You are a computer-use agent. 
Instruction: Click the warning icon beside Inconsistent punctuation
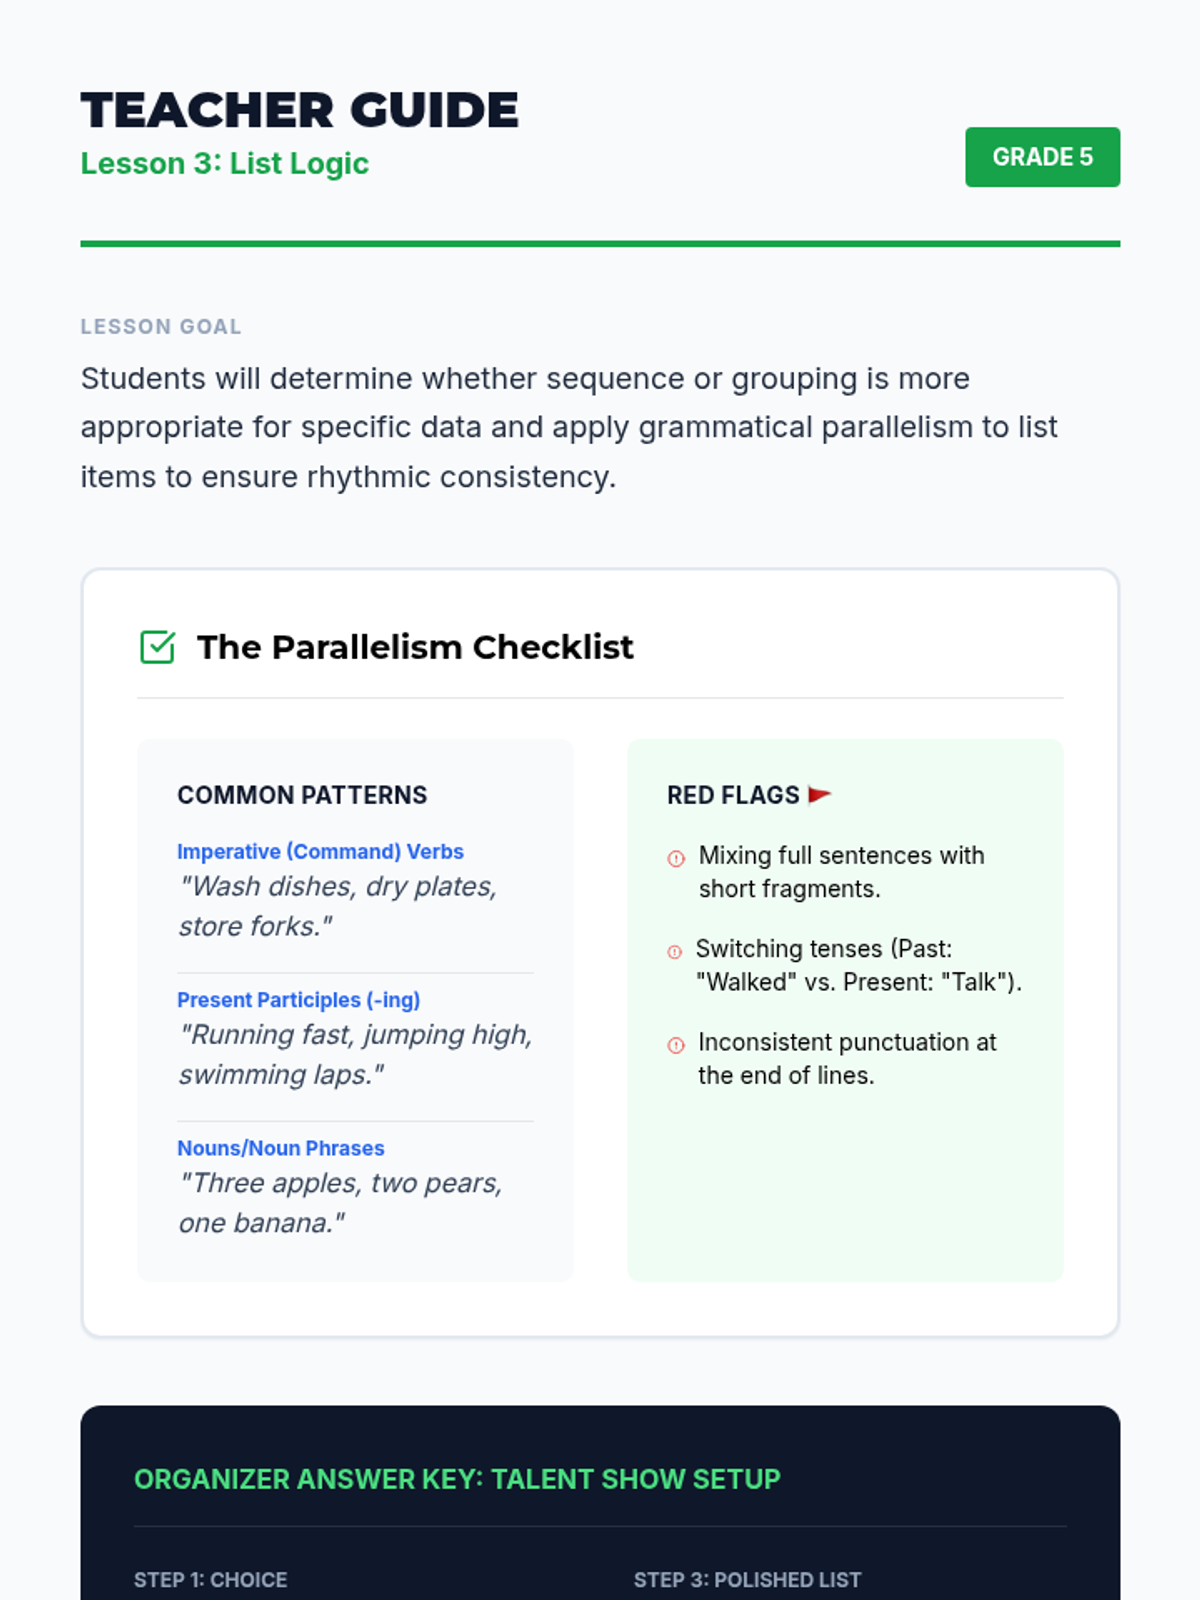(676, 1045)
